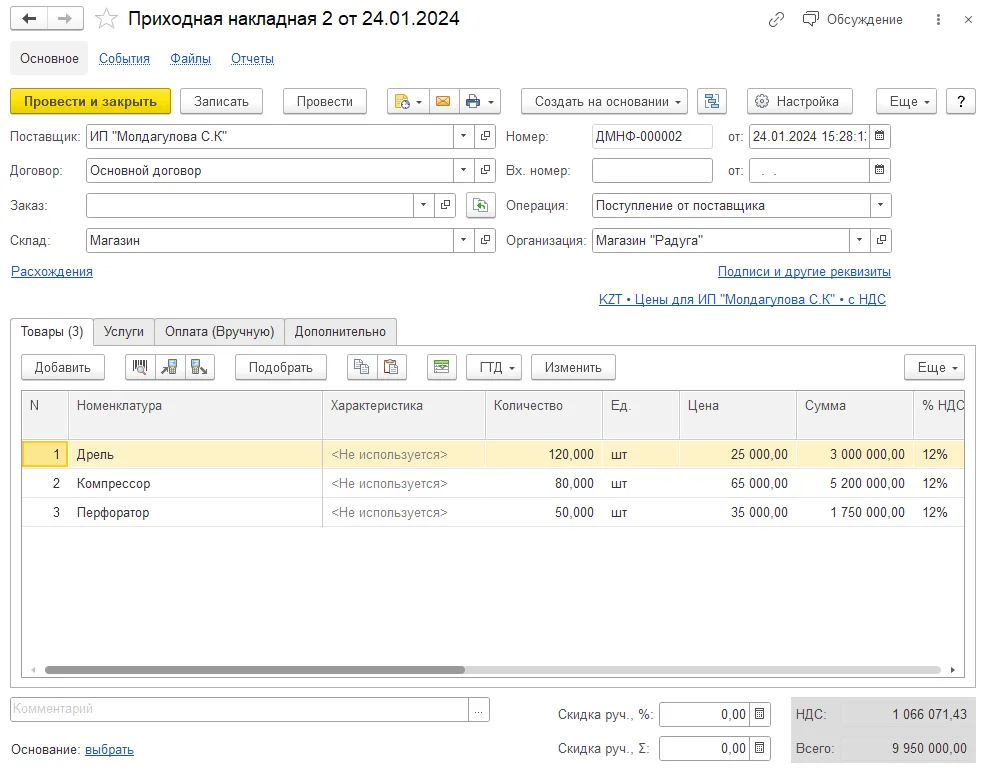983x771 pixels.
Task: Click the green table split icon
Action: coord(441,367)
